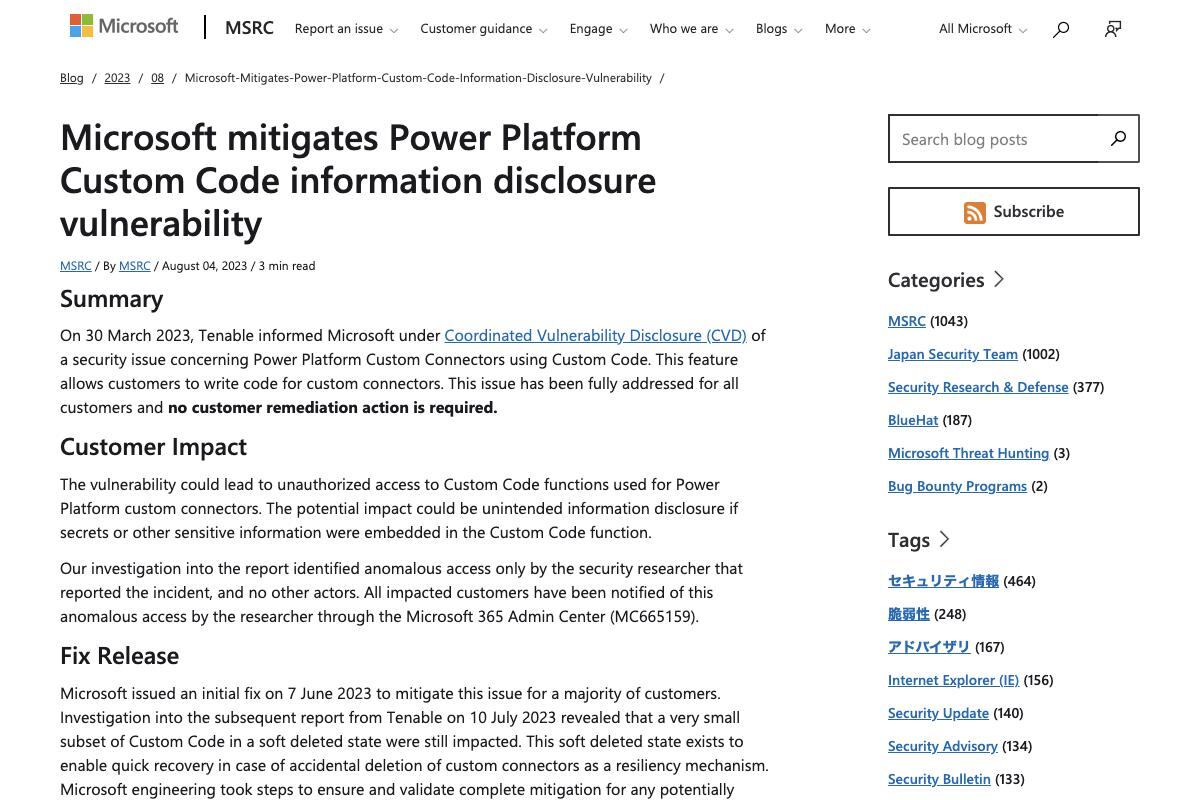Open the More dropdown menu
Image resolution: width=1200 pixels, height=800 pixels.
pos(847,29)
